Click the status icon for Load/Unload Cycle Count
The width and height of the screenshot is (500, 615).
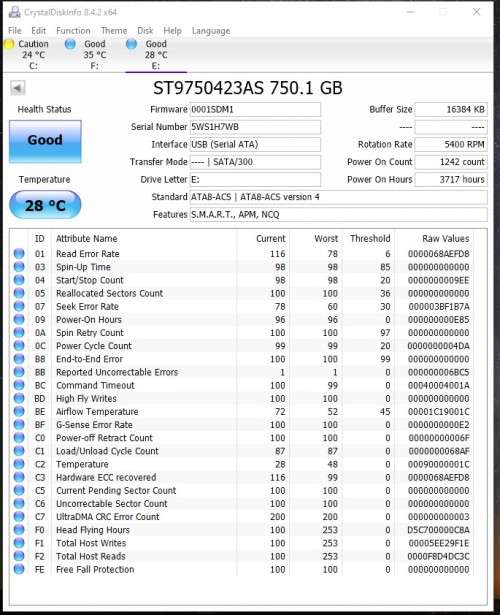(19, 451)
